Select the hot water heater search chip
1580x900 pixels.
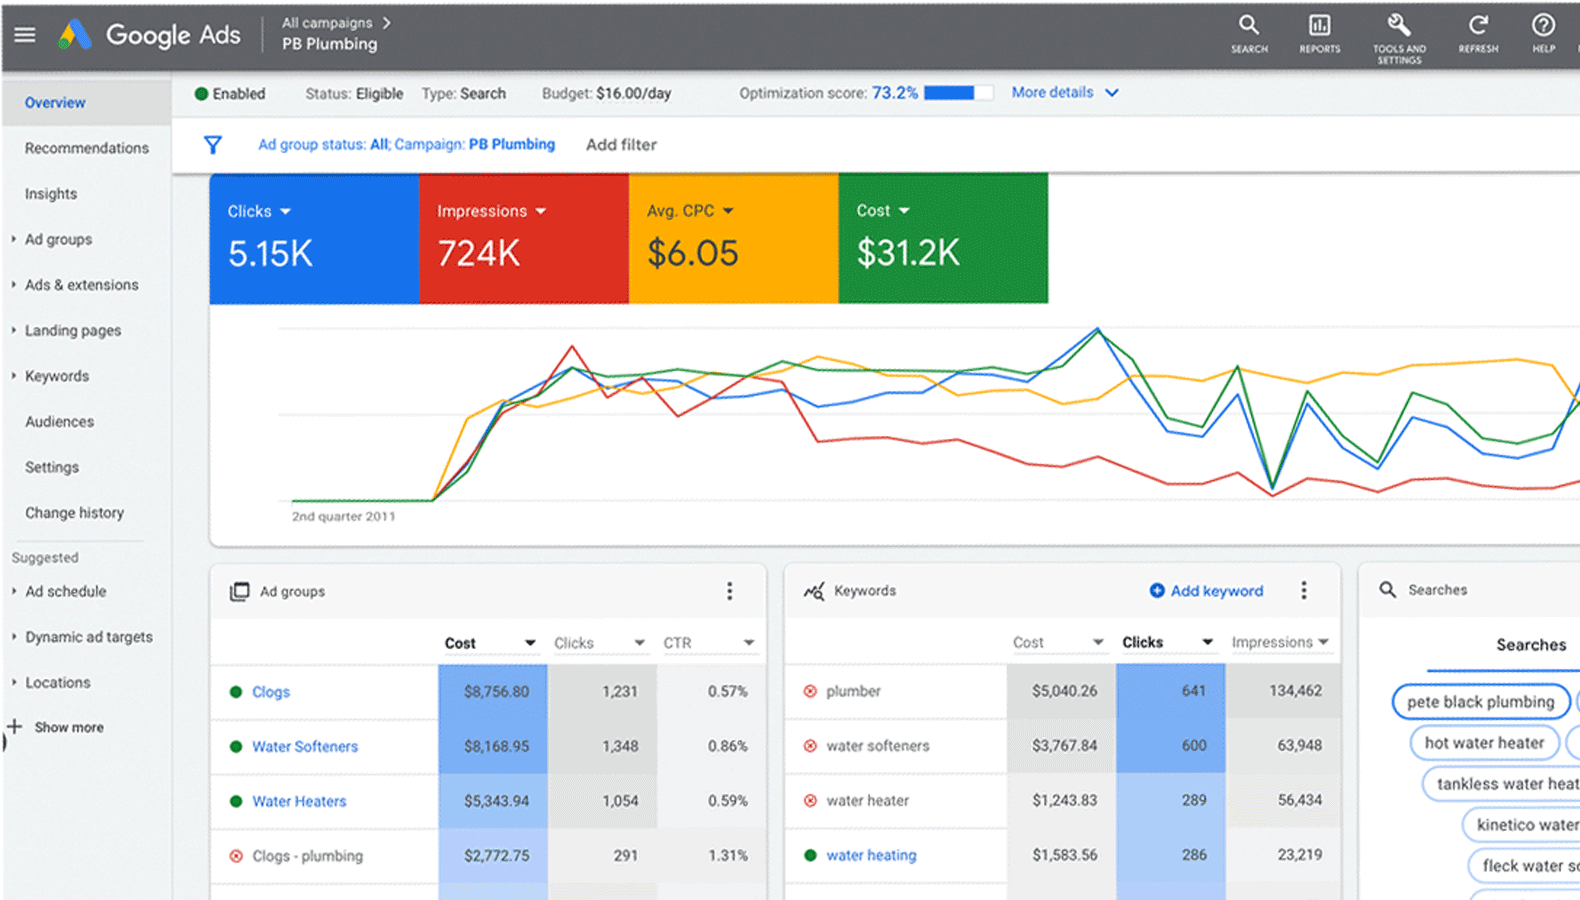[x=1484, y=743]
